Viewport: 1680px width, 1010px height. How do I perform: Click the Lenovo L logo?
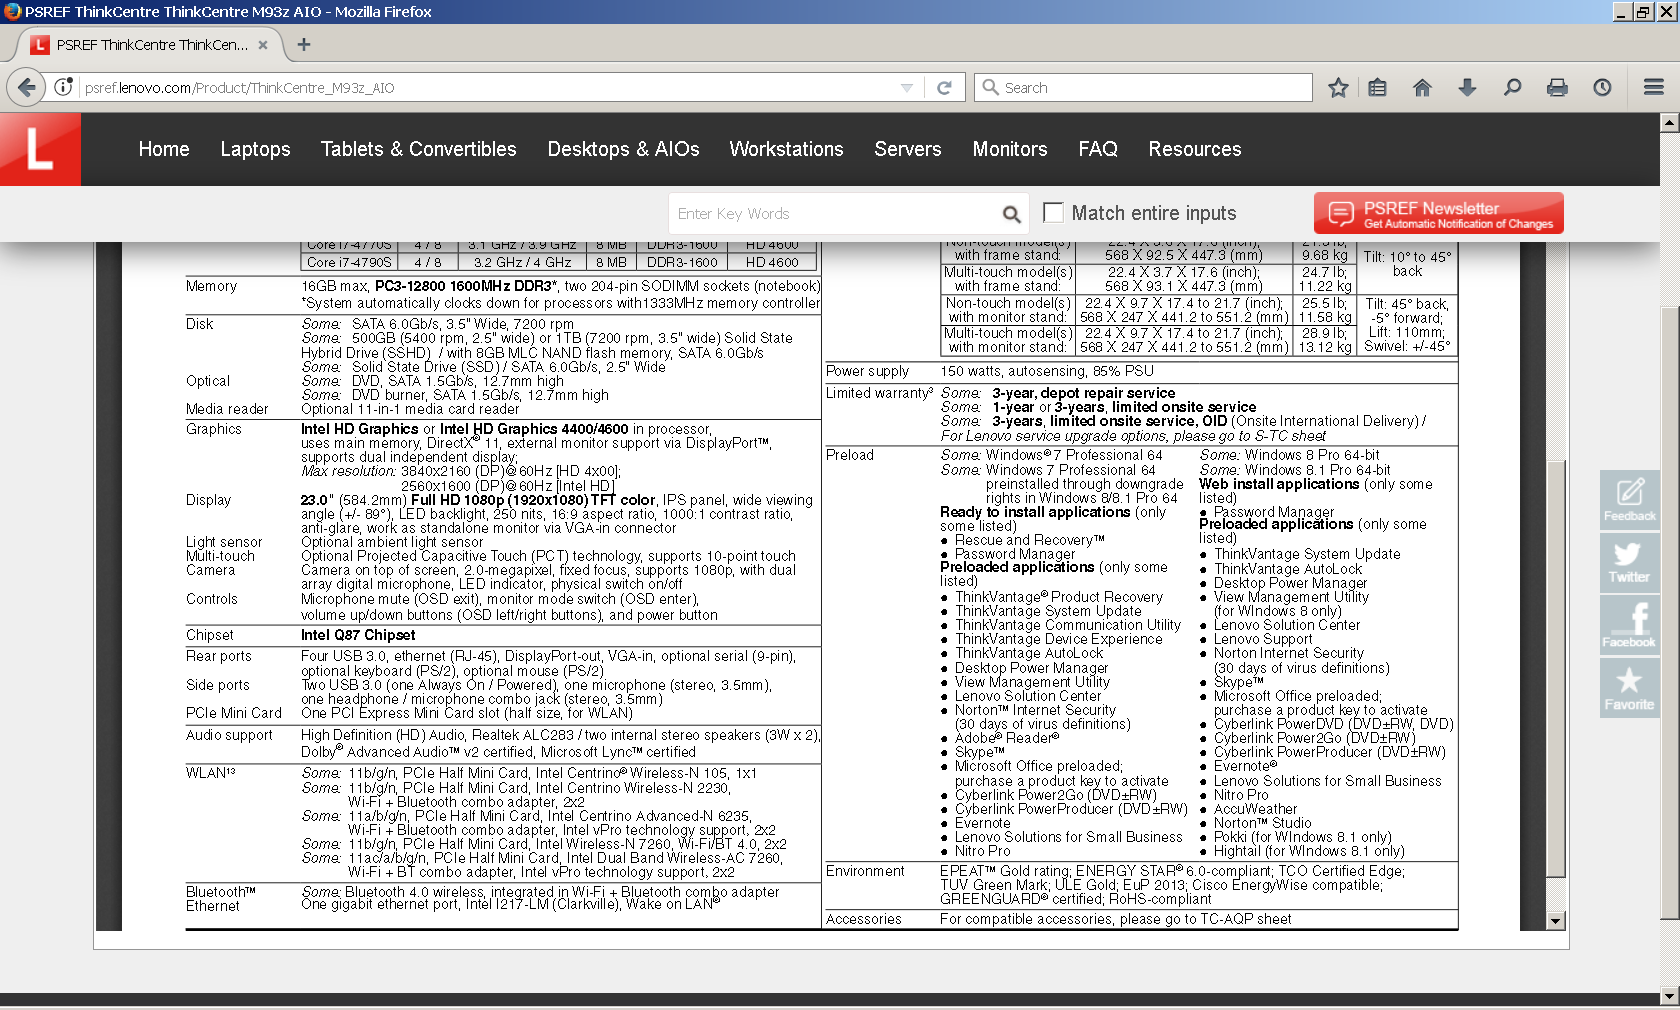click(40, 149)
